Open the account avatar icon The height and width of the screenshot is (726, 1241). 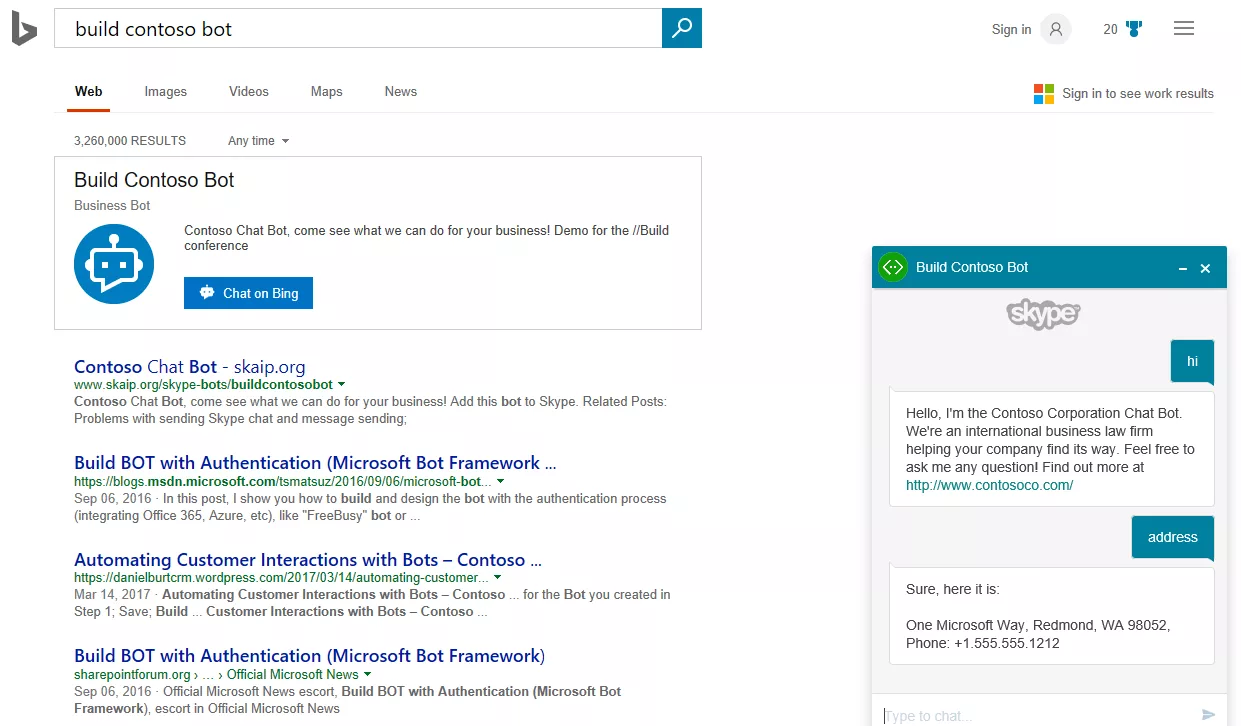pyautogui.click(x=1056, y=29)
